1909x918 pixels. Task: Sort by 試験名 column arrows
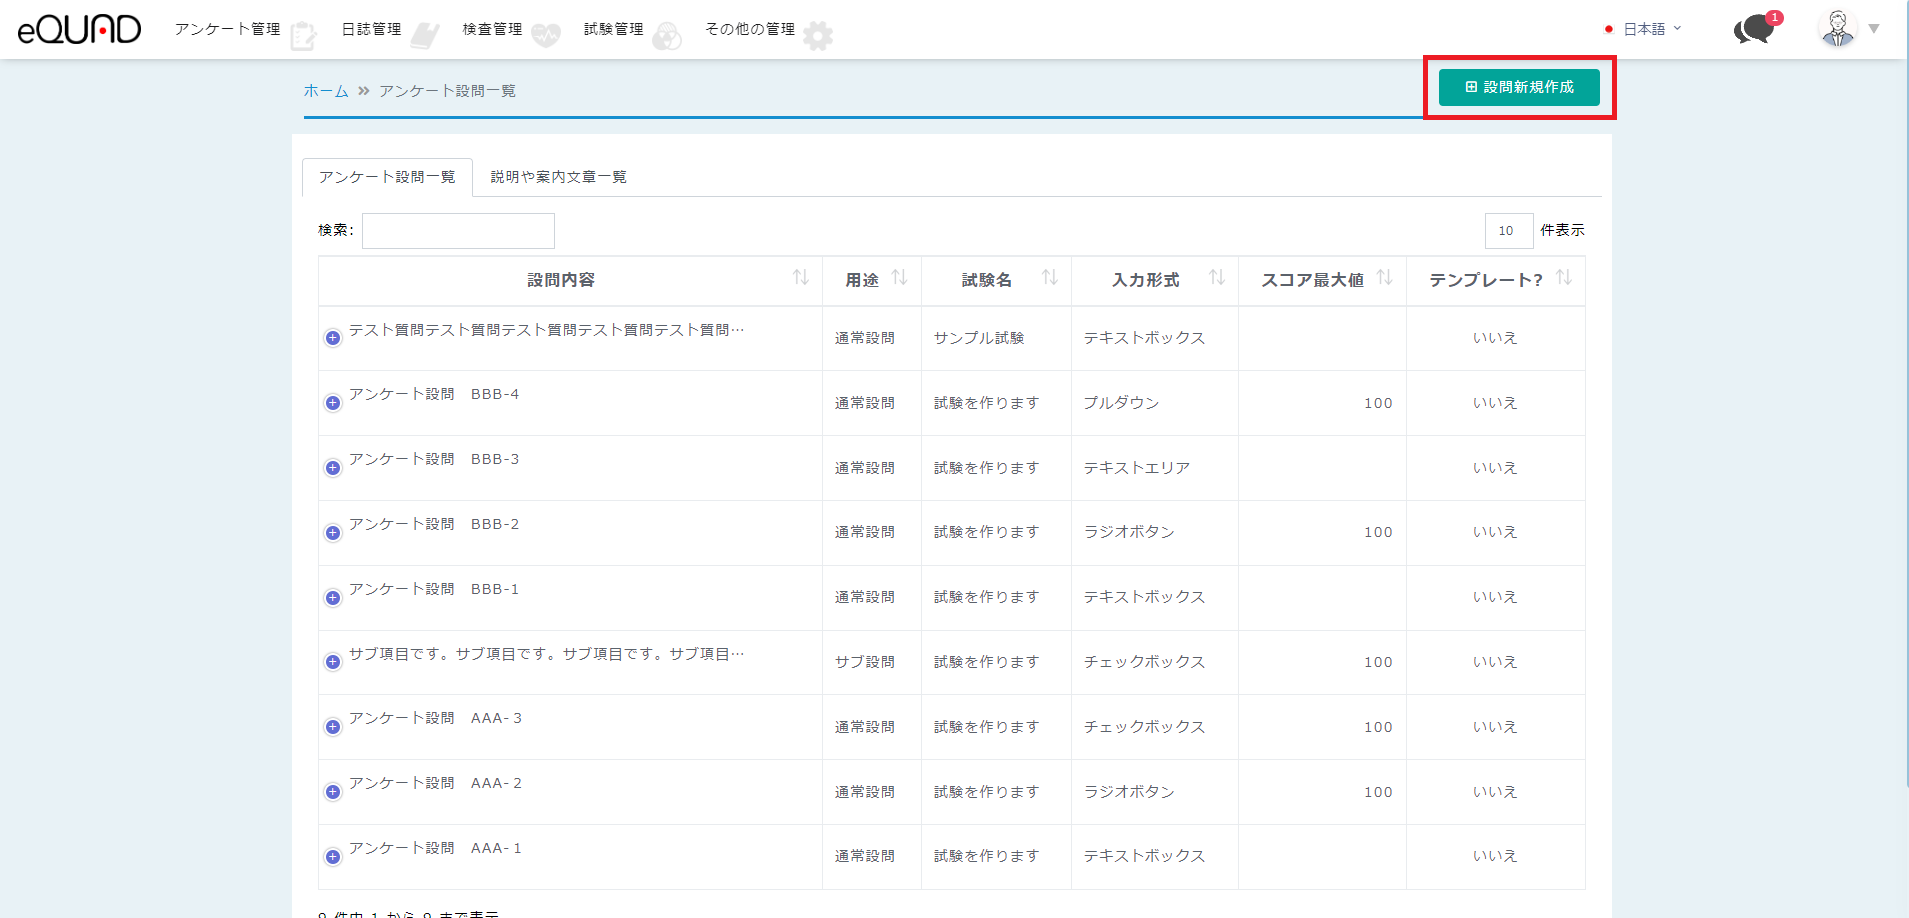coord(1049,278)
